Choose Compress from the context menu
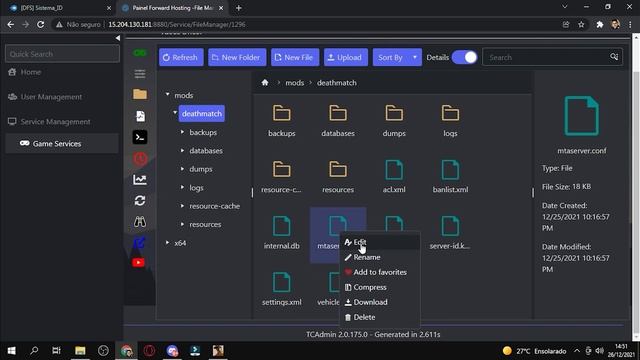 (x=380, y=287)
